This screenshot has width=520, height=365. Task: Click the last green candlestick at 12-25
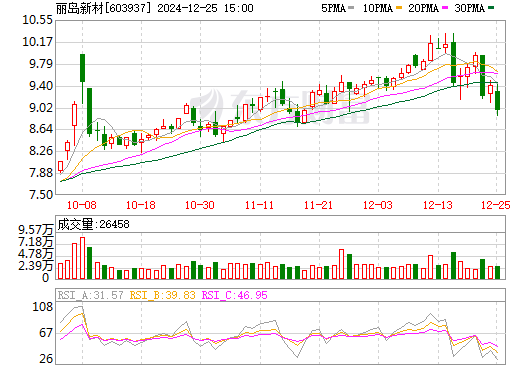point(498,100)
